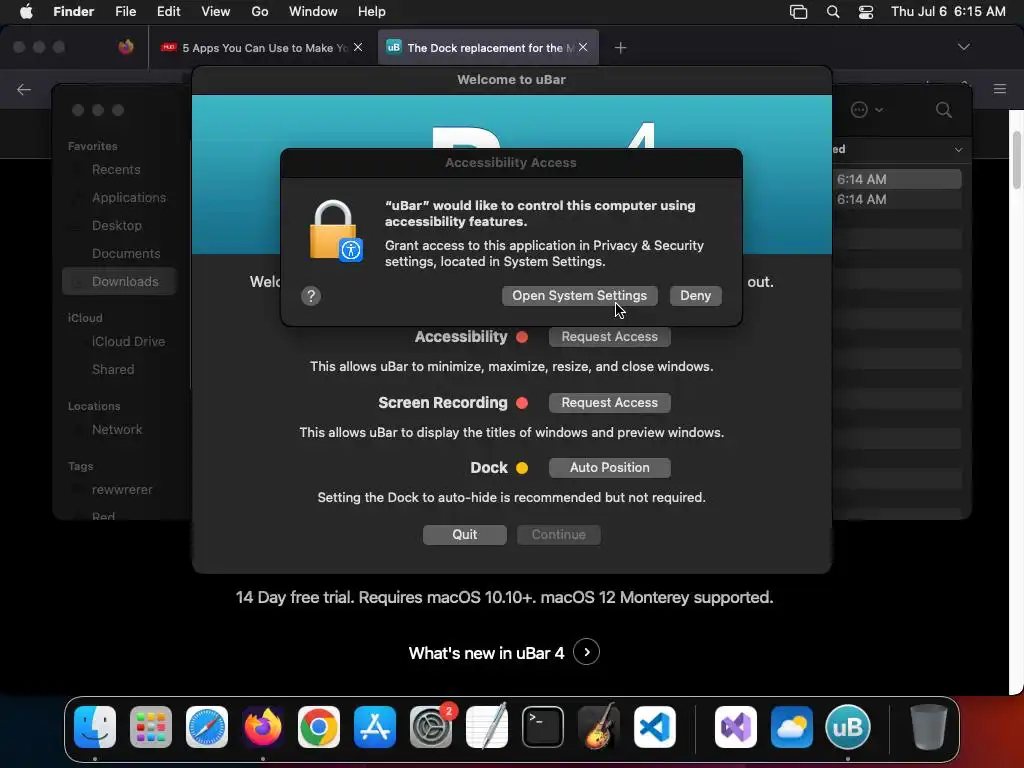Open TextEdit from the Dock

pos(487,727)
